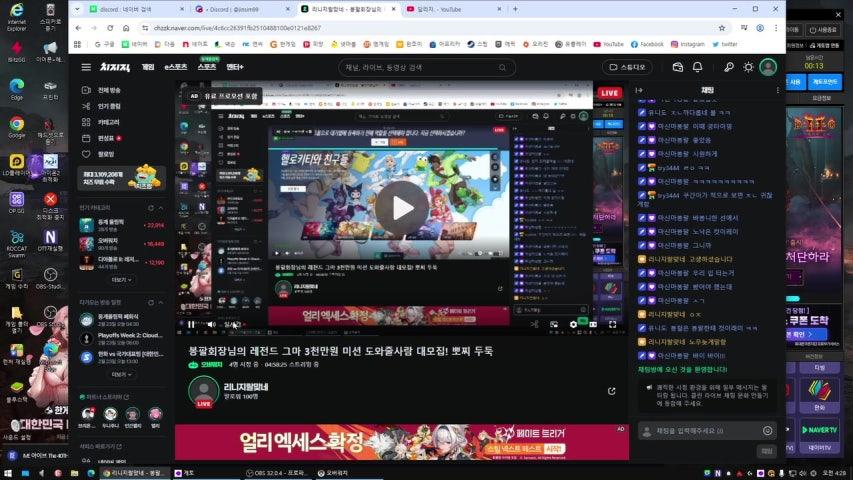Open the 게임 top navigation tab
This screenshot has width=853, height=480.
pos(148,67)
